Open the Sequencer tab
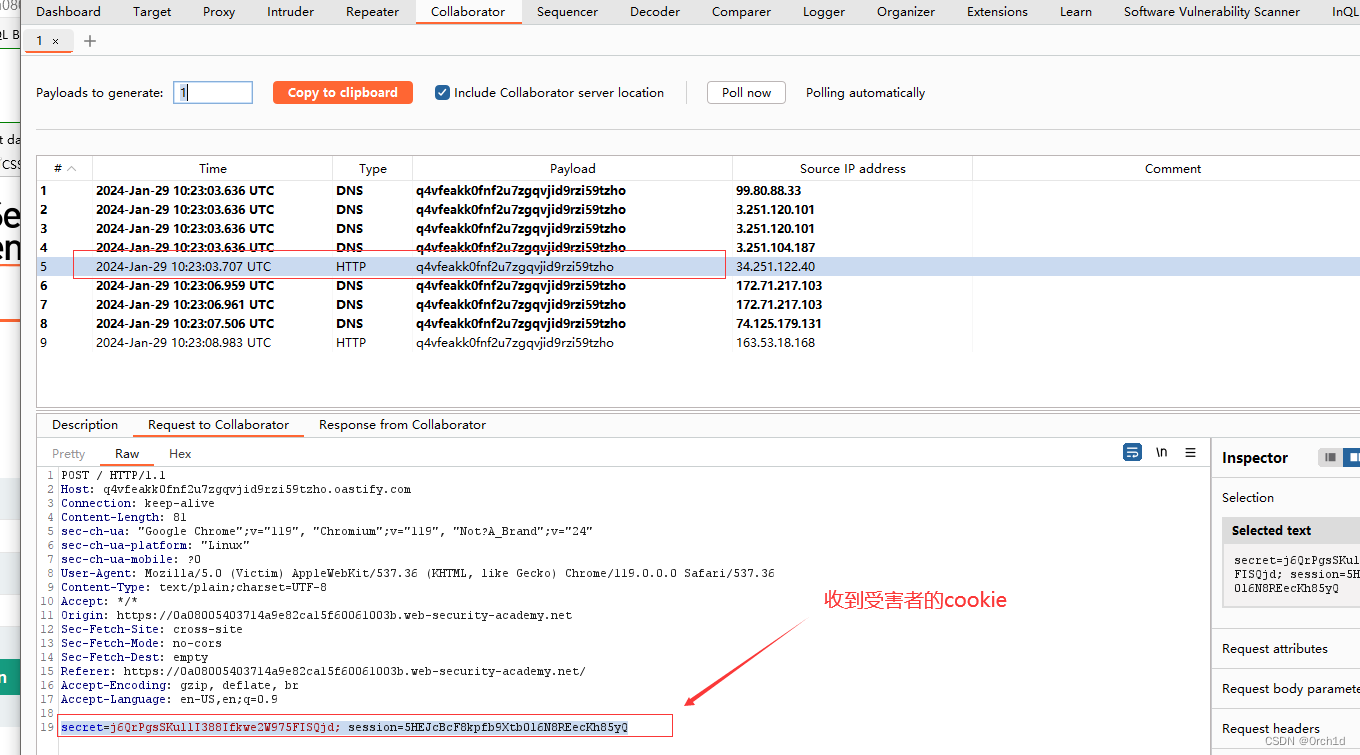The height and width of the screenshot is (755, 1360). (x=567, y=12)
